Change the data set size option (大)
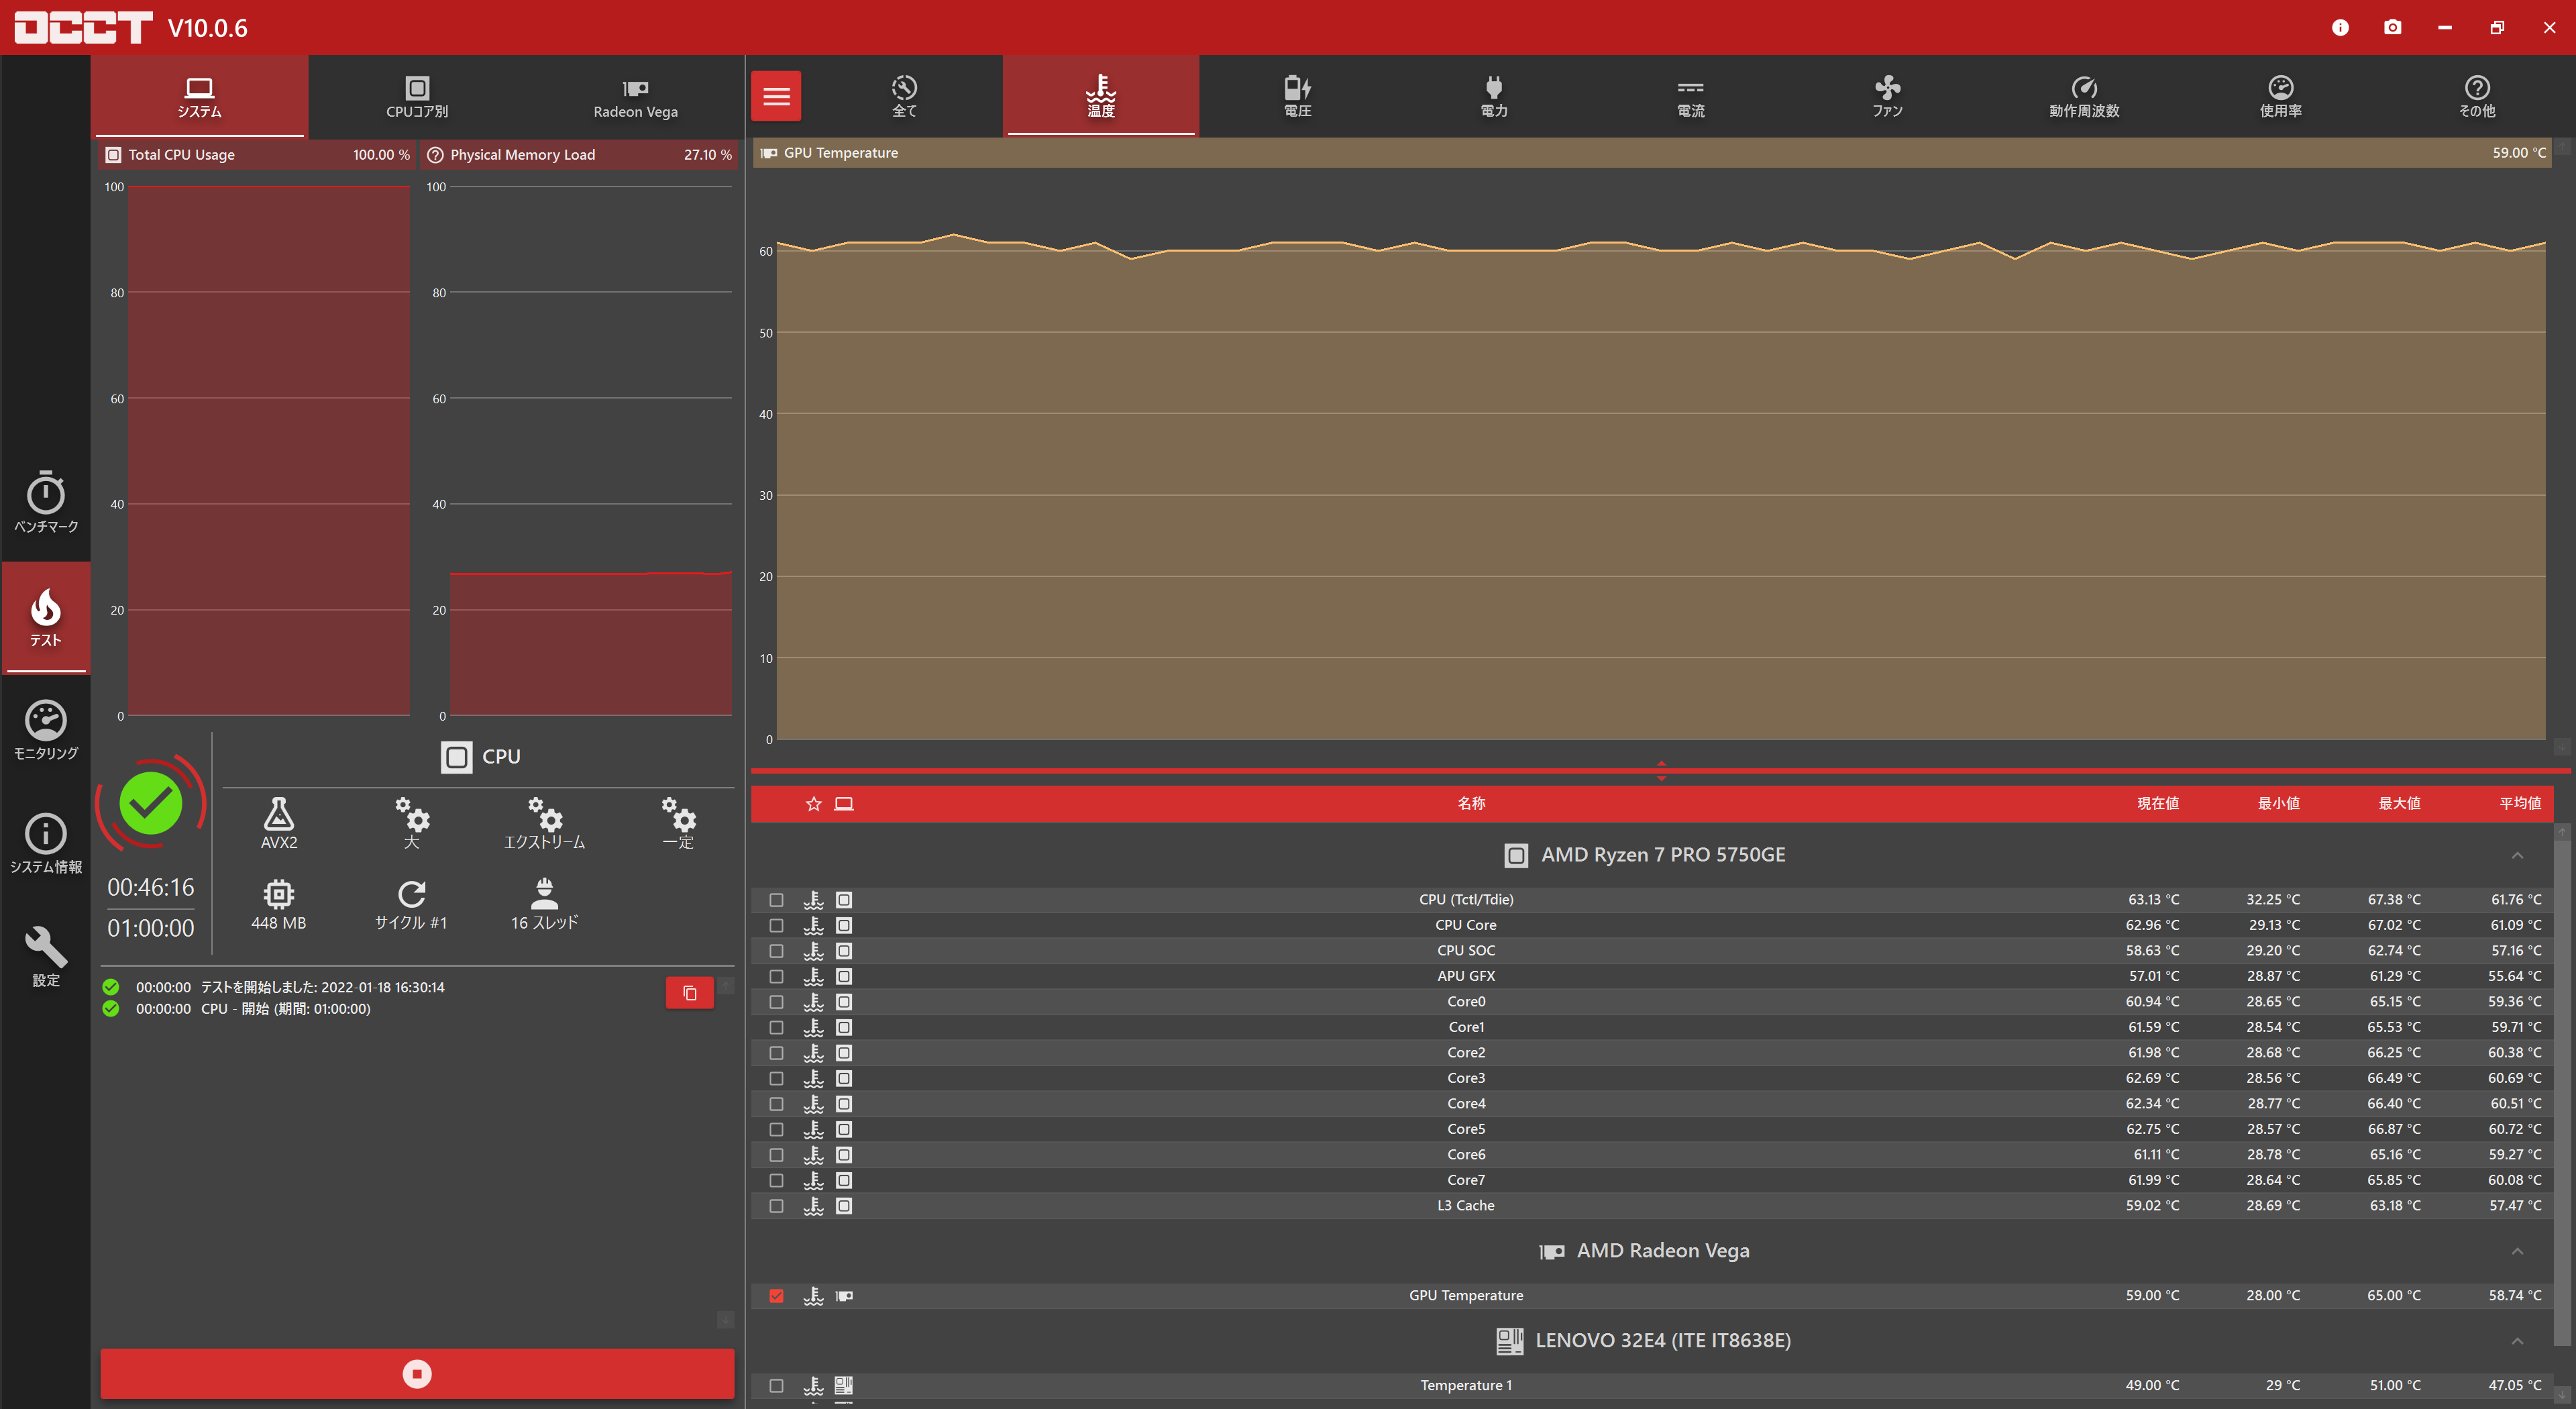Viewport: 2576px width, 1409px height. tap(411, 823)
